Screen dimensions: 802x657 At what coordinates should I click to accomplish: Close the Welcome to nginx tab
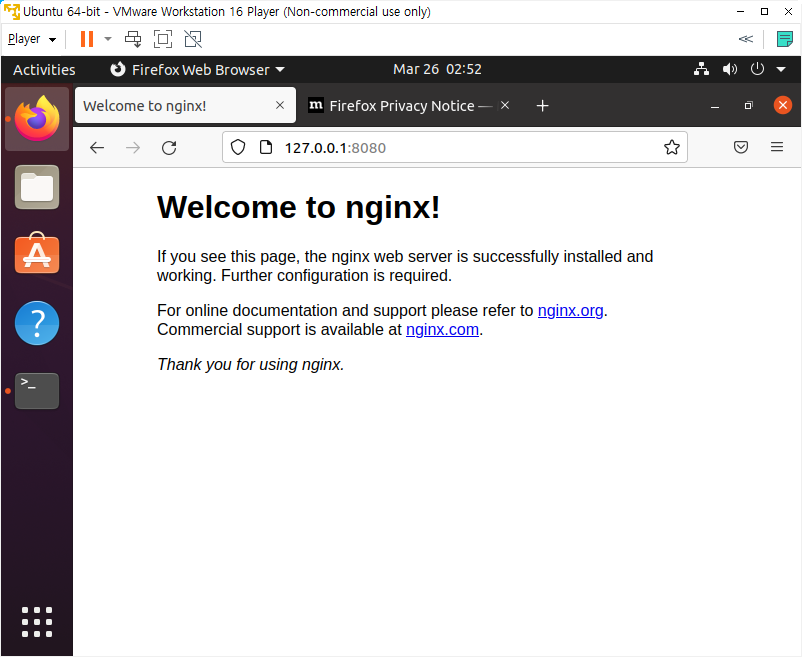coord(280,105)
